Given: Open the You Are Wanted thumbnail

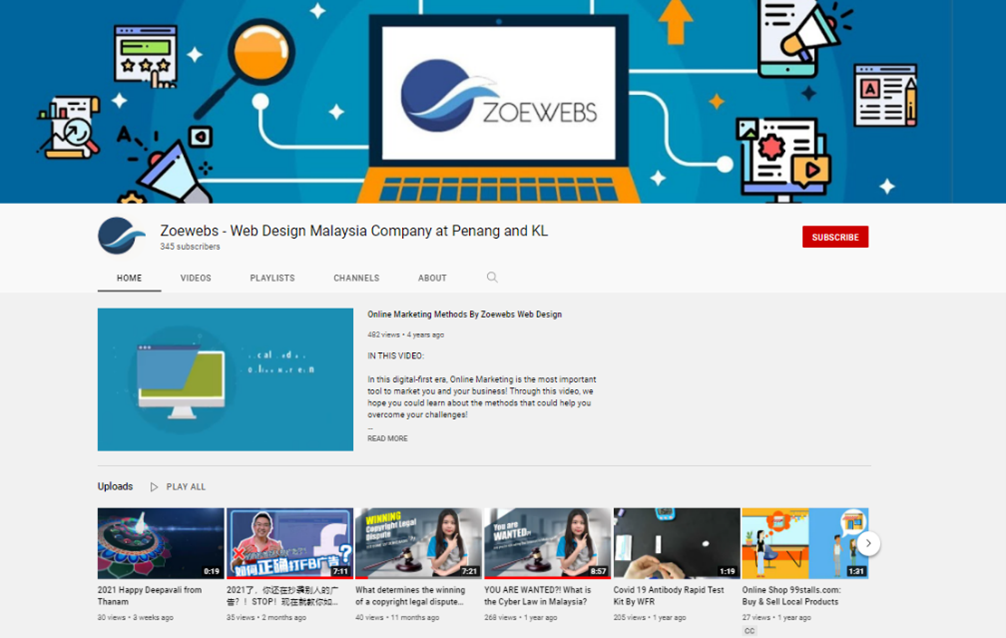Looking at the screenshot, I should pos(547,543).
